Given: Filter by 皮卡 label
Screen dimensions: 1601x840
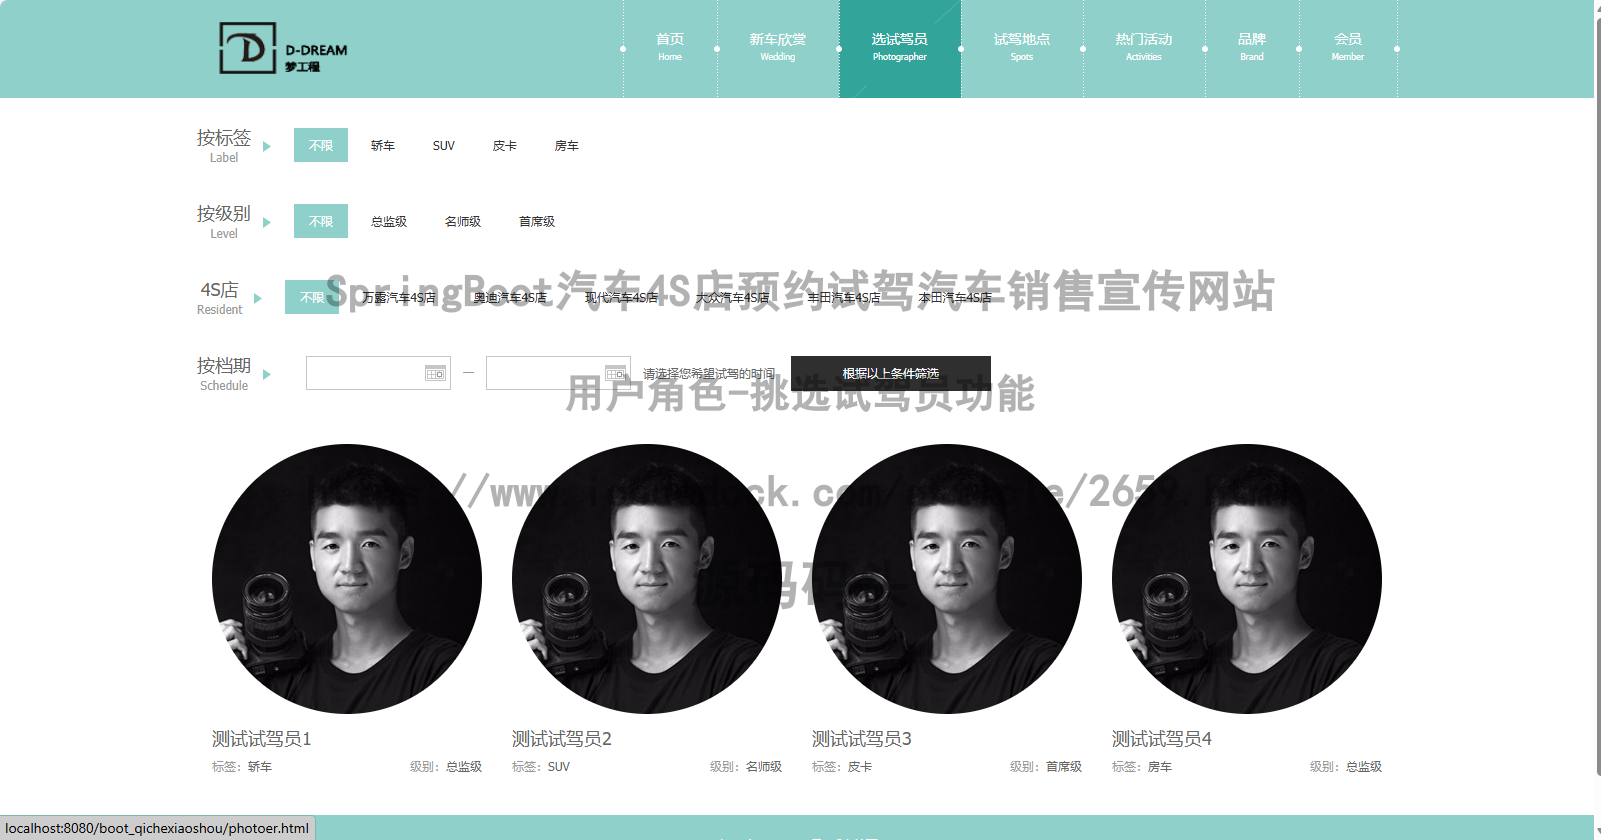Looking at the screenshot, I should [505, 146].
